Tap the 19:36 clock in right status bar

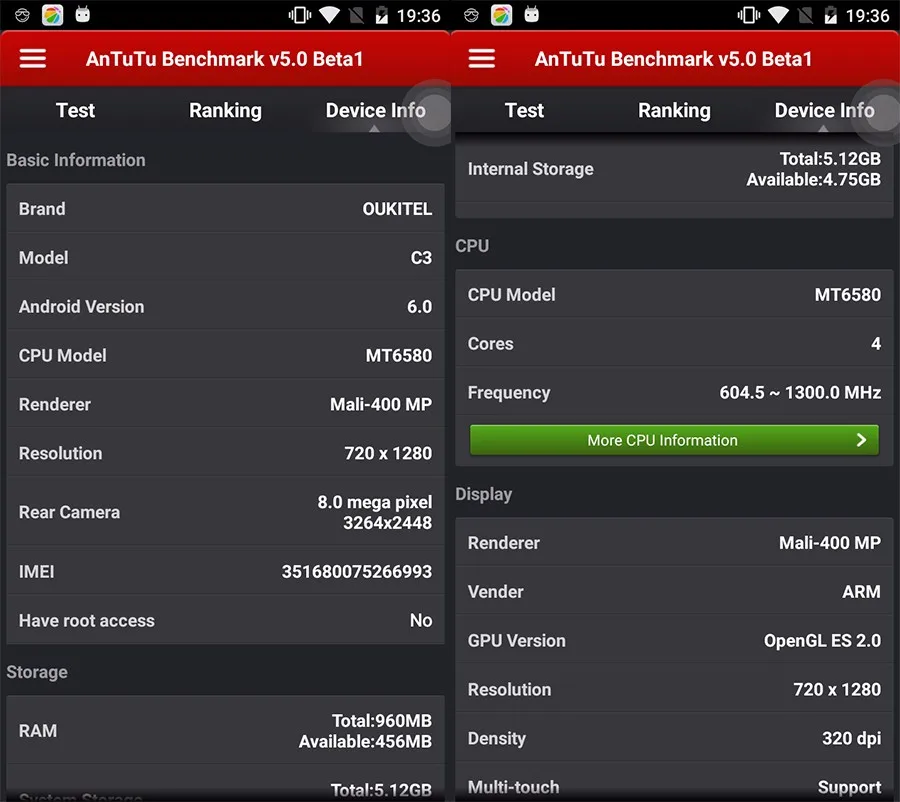tap(867, 16)
